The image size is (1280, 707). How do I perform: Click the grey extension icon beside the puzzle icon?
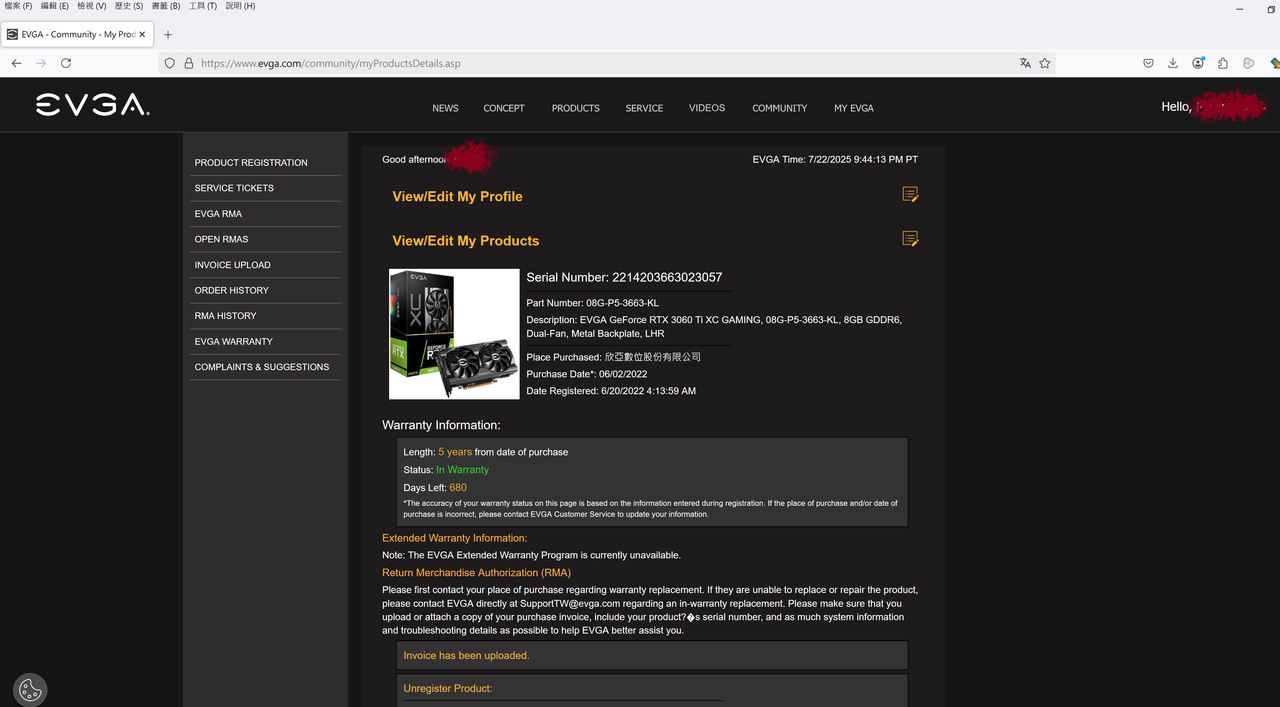1249,63
